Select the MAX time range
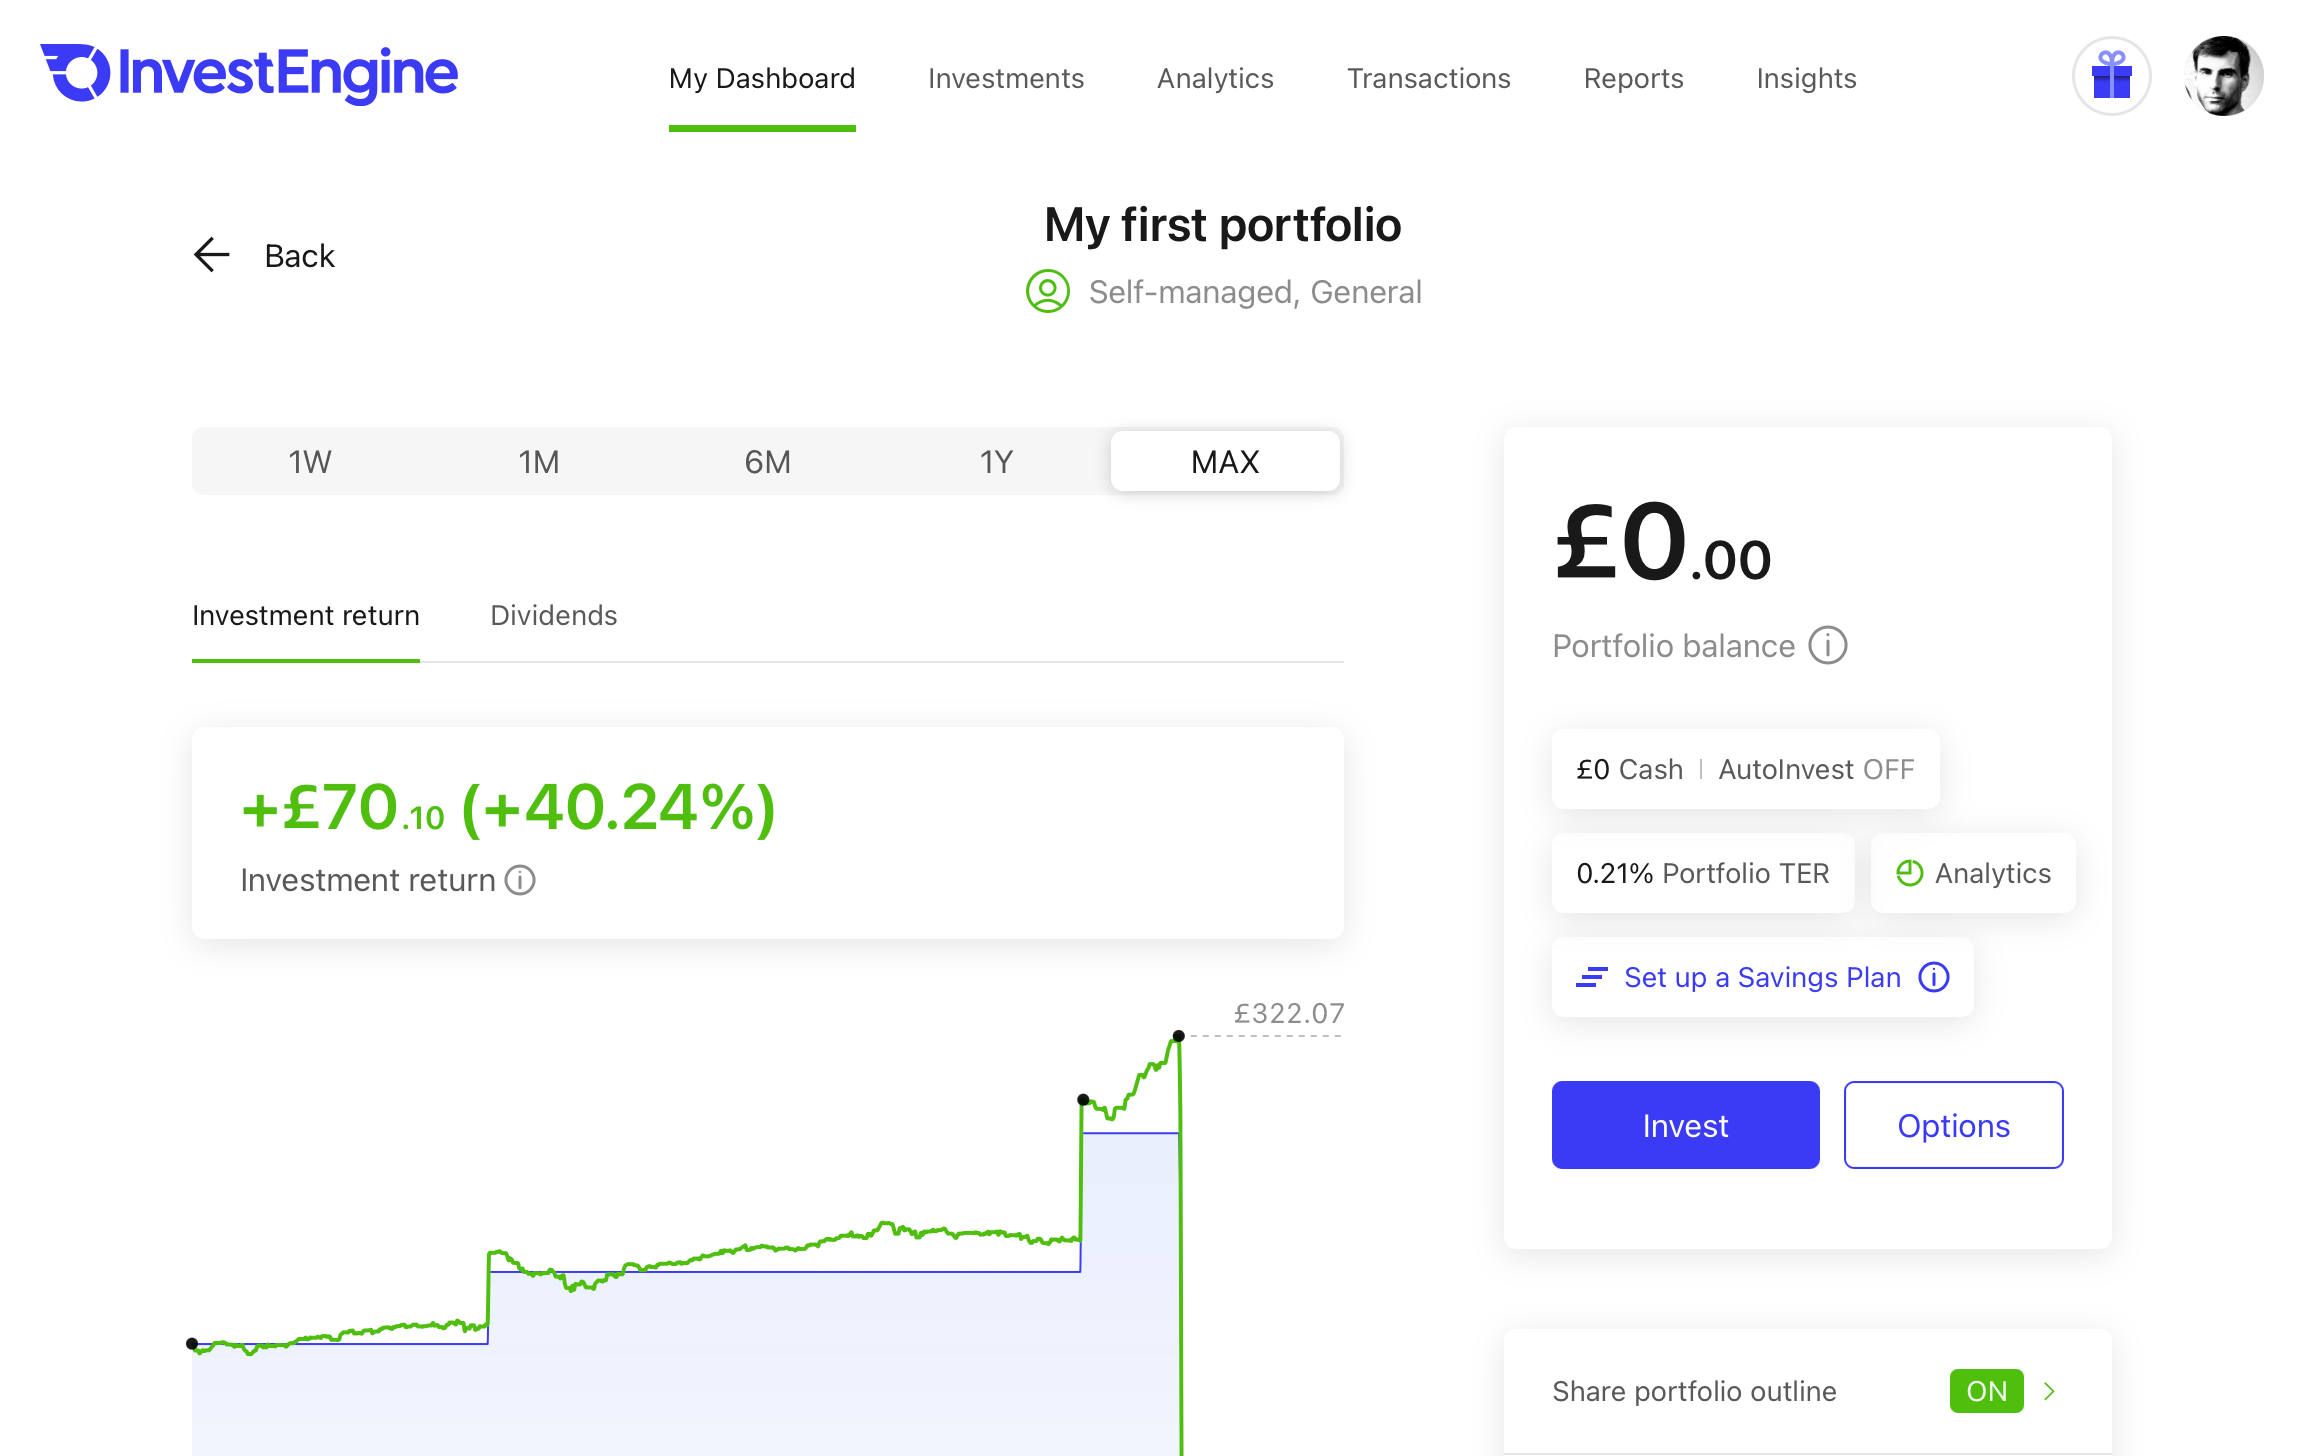The height and width of the screenshot is (1456, 2304). (1225, 461)
